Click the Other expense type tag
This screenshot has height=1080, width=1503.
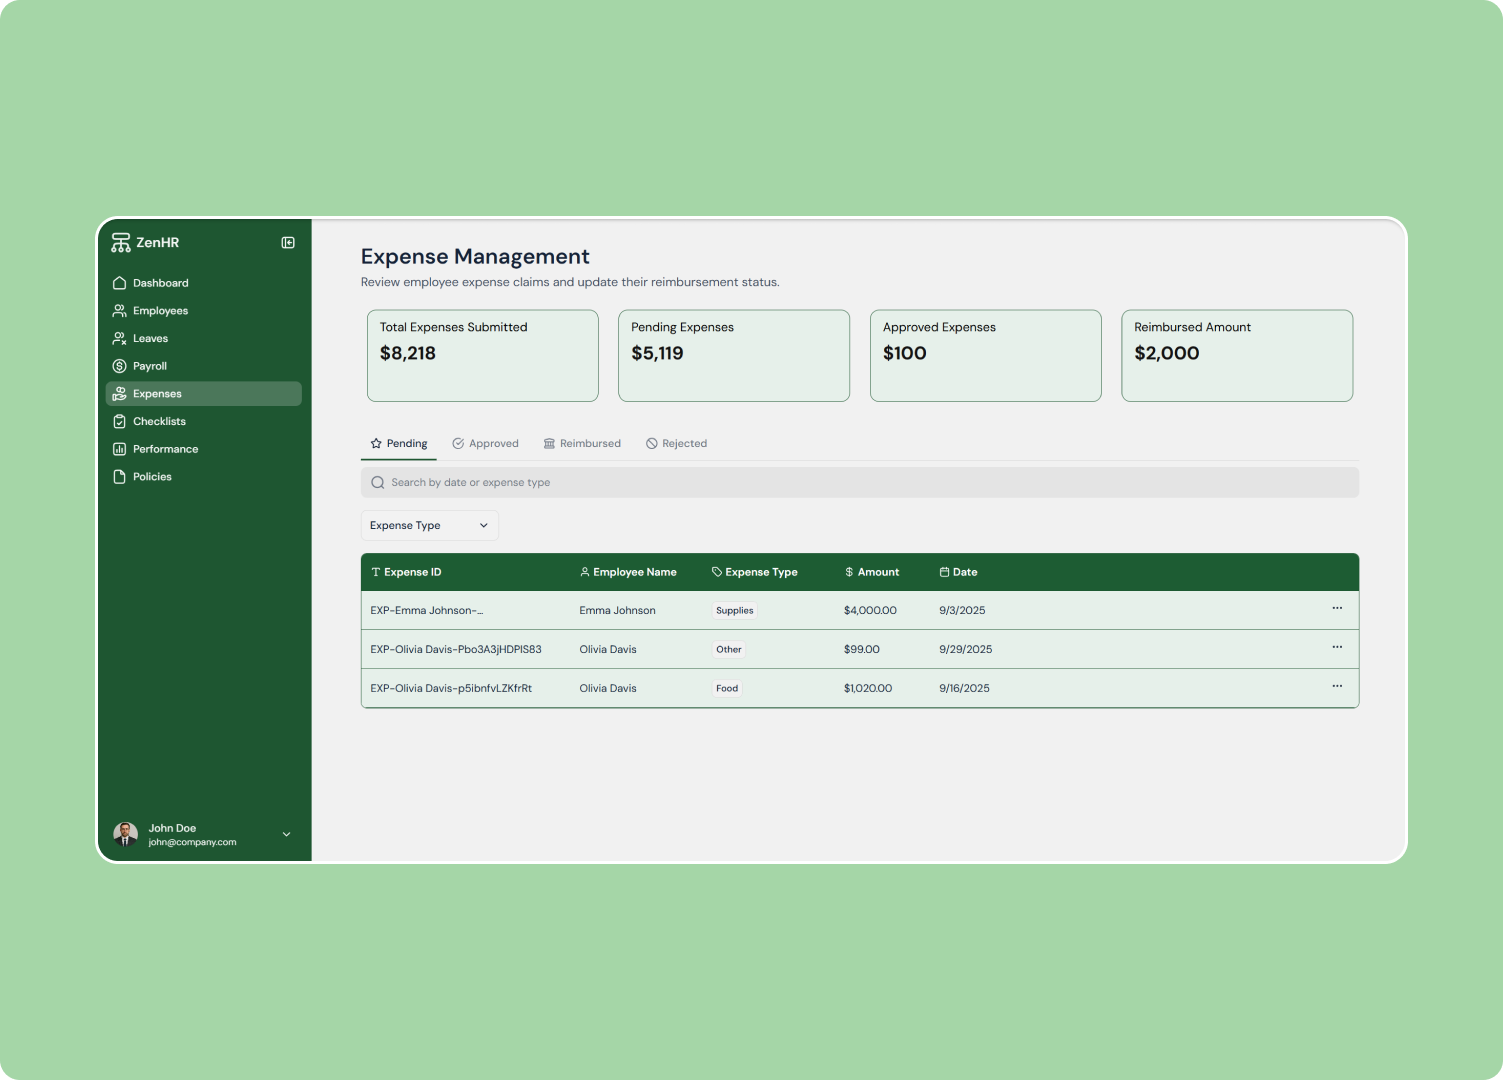(729, 650)
